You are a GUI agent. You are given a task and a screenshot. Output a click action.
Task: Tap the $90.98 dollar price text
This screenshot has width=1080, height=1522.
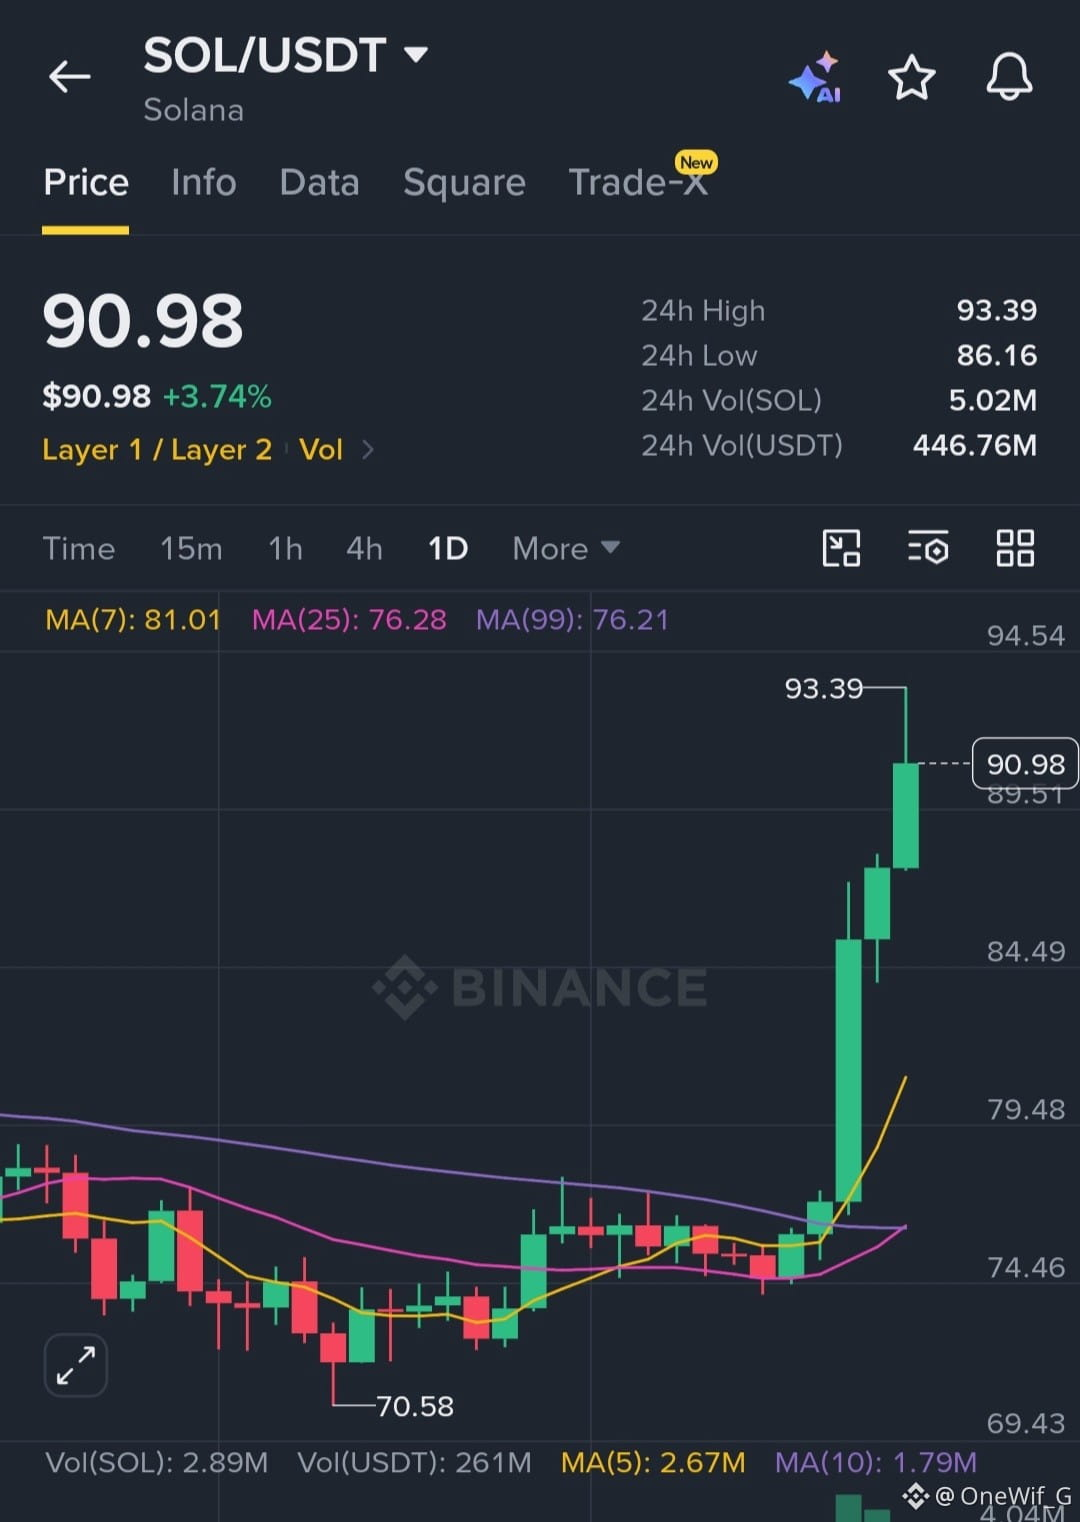click(x=96, y=397)
